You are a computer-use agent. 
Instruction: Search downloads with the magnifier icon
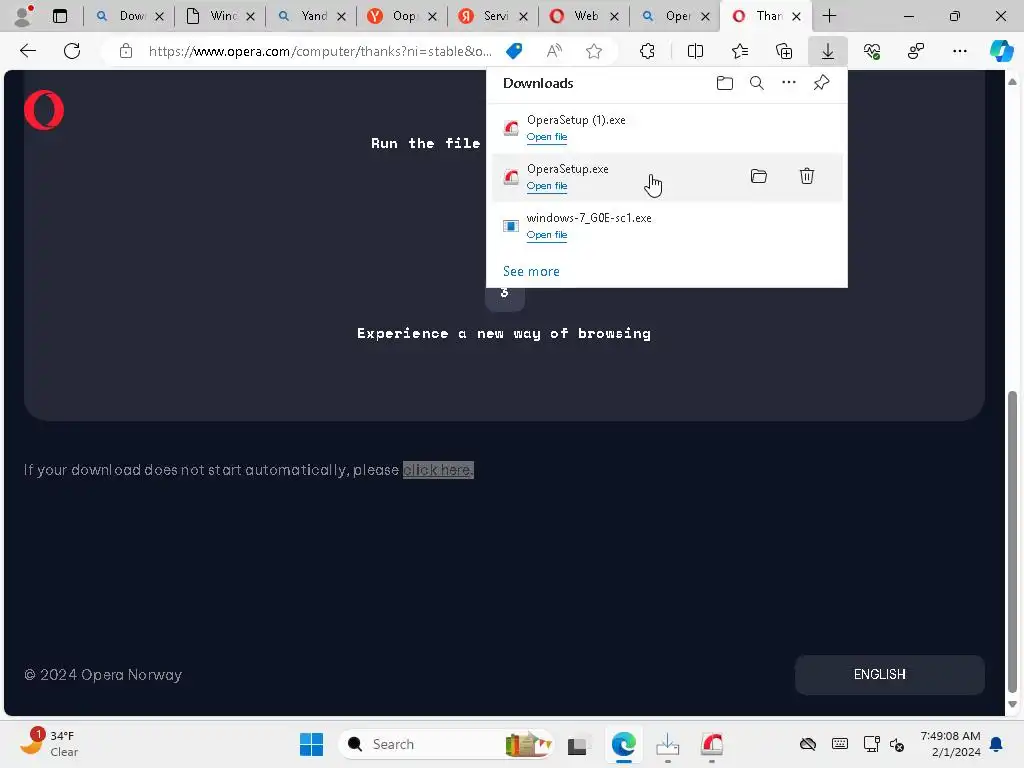756,83
